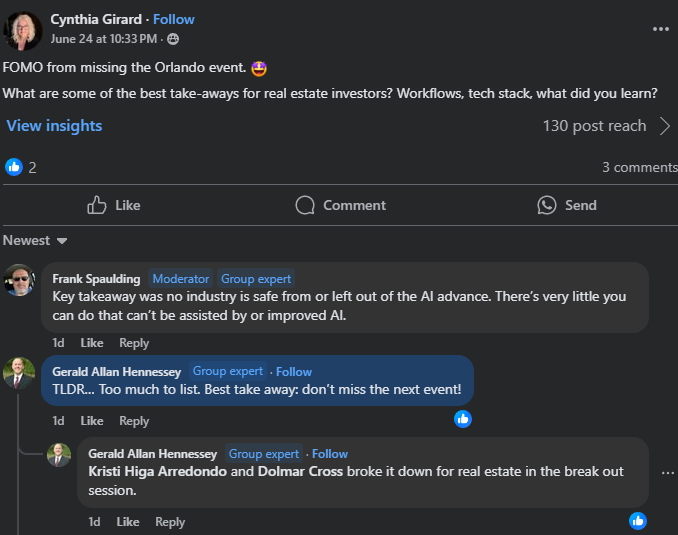
Task: Click the public globe privacy icon
Action: point(173,39)
